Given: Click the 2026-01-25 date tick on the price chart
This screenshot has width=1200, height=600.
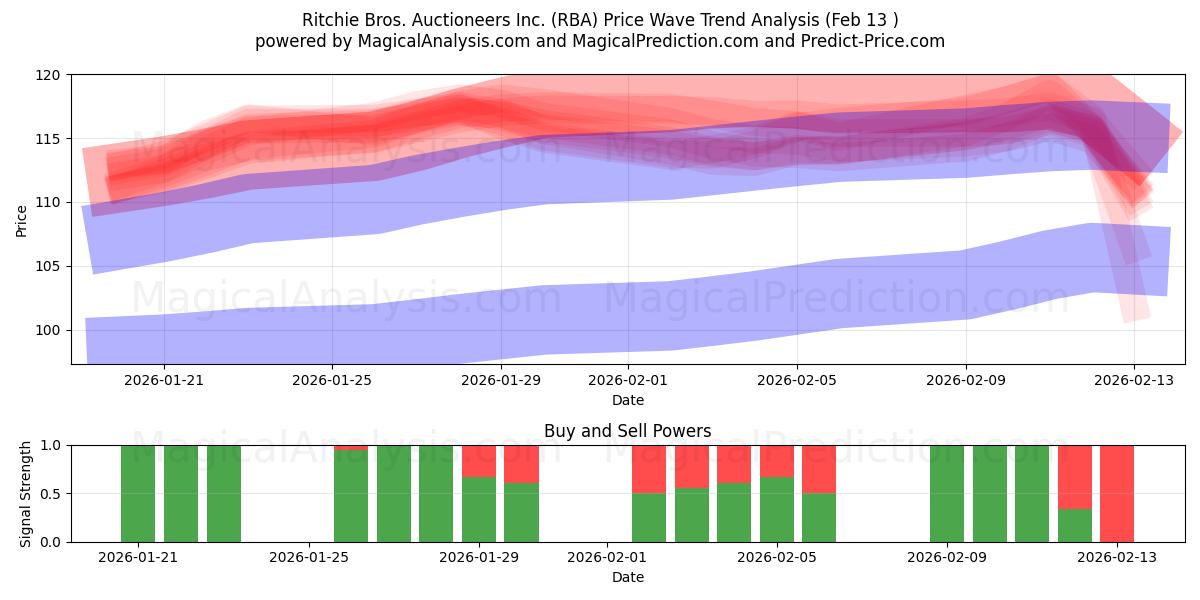Looking at the screenshot, I should click(x=332, y=380).
